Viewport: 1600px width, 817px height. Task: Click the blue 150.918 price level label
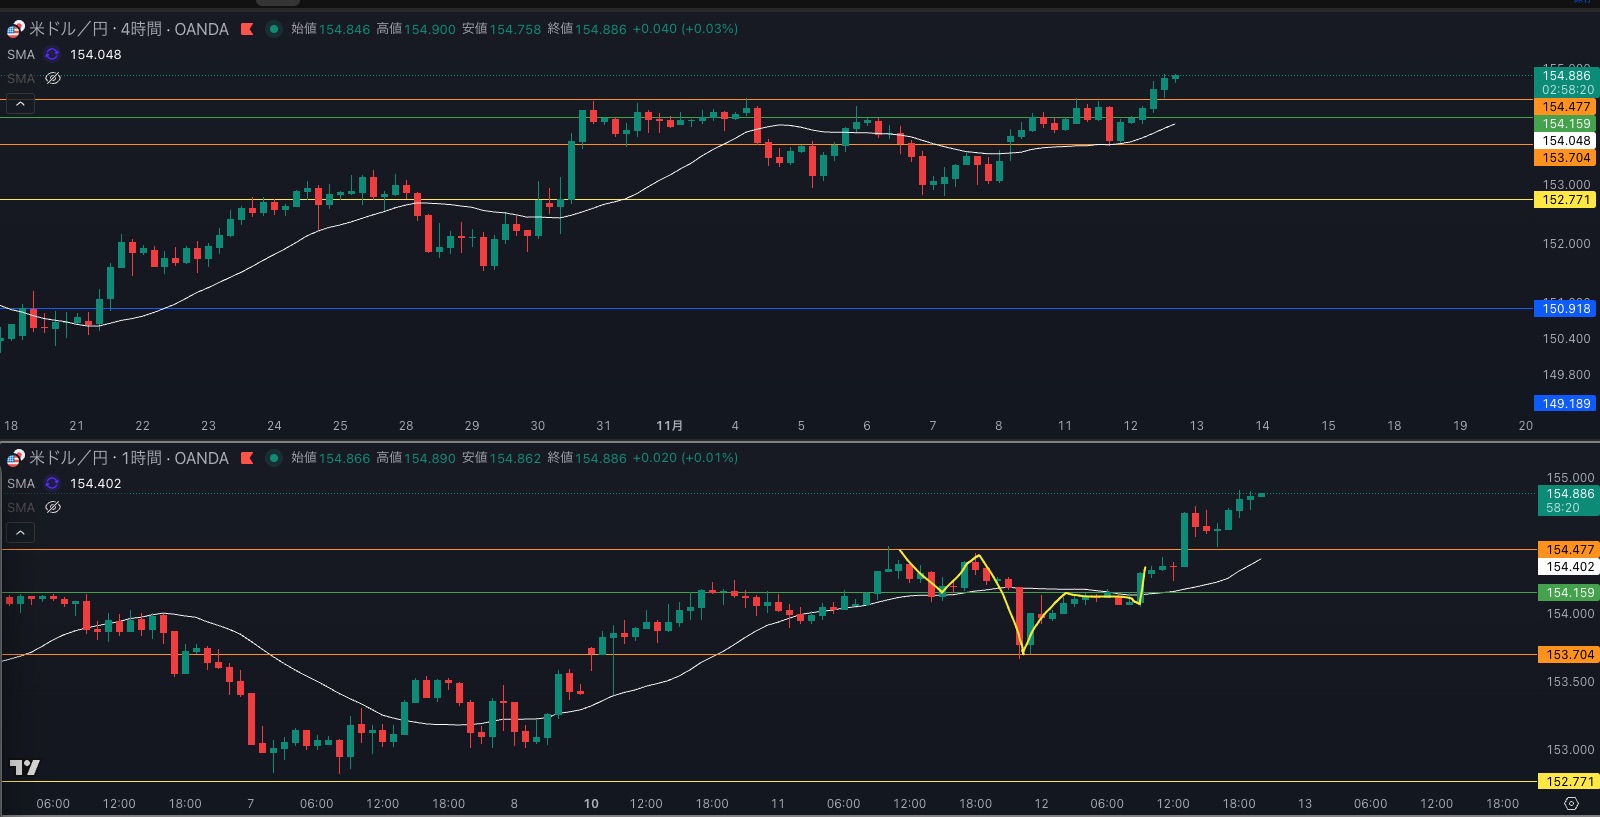pos(1565,308)
